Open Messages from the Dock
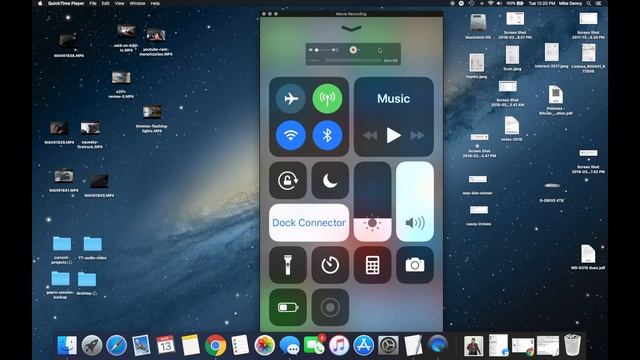This screenshot has width=640, height=360. [289, 345]
